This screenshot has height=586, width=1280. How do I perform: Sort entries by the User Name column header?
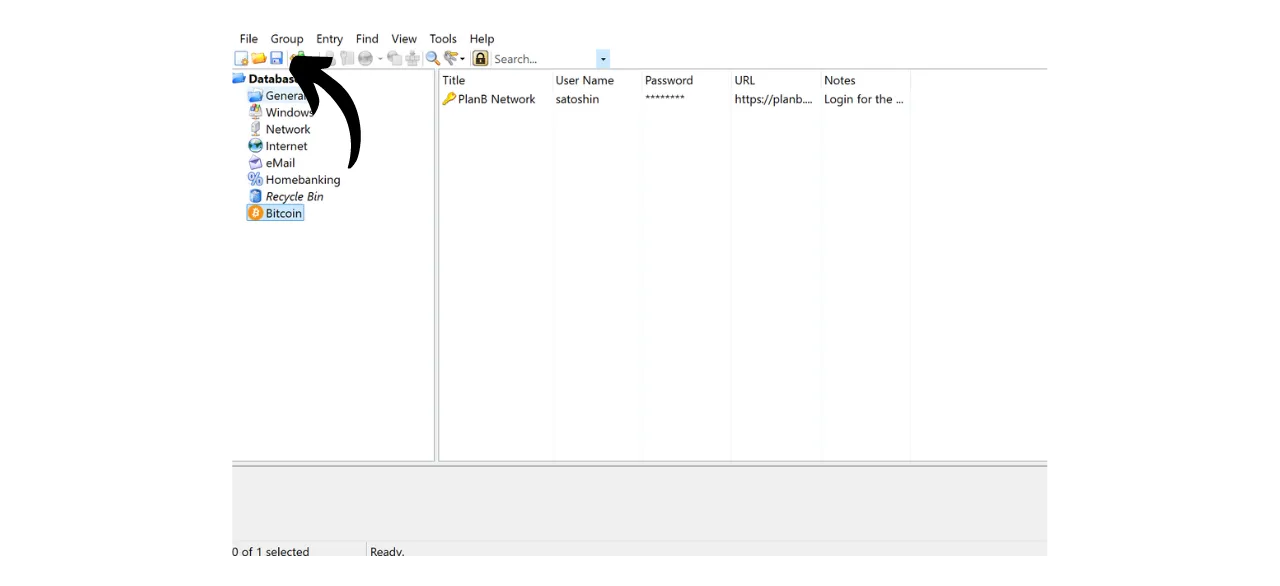[584, 80]
